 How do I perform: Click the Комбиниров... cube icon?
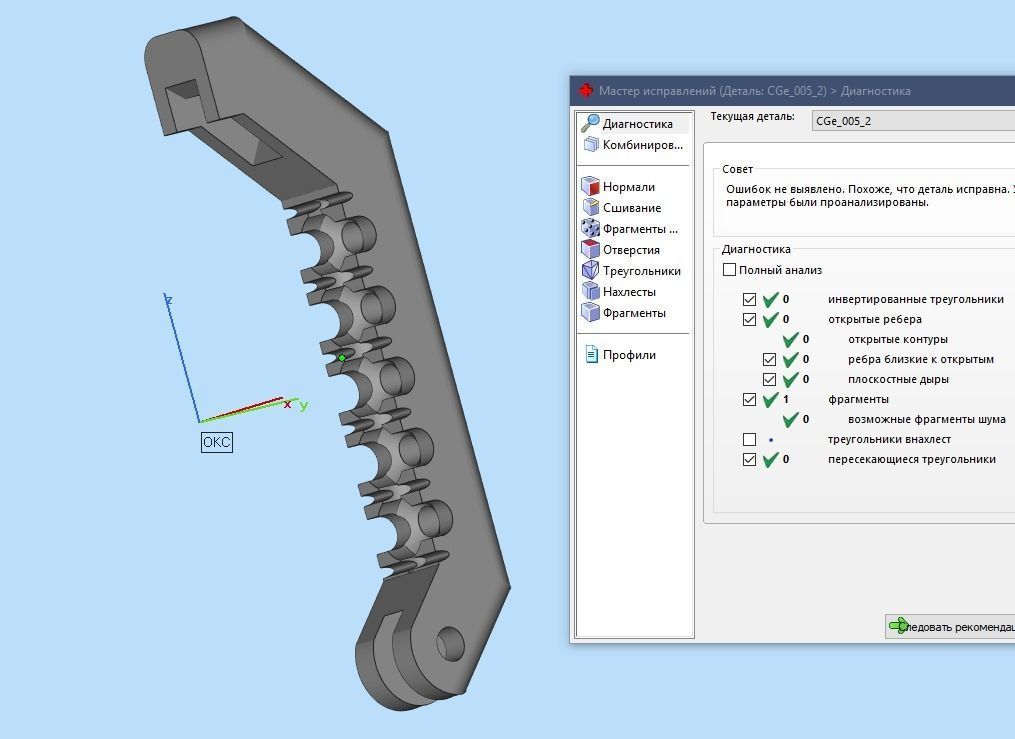coord(591,144)
